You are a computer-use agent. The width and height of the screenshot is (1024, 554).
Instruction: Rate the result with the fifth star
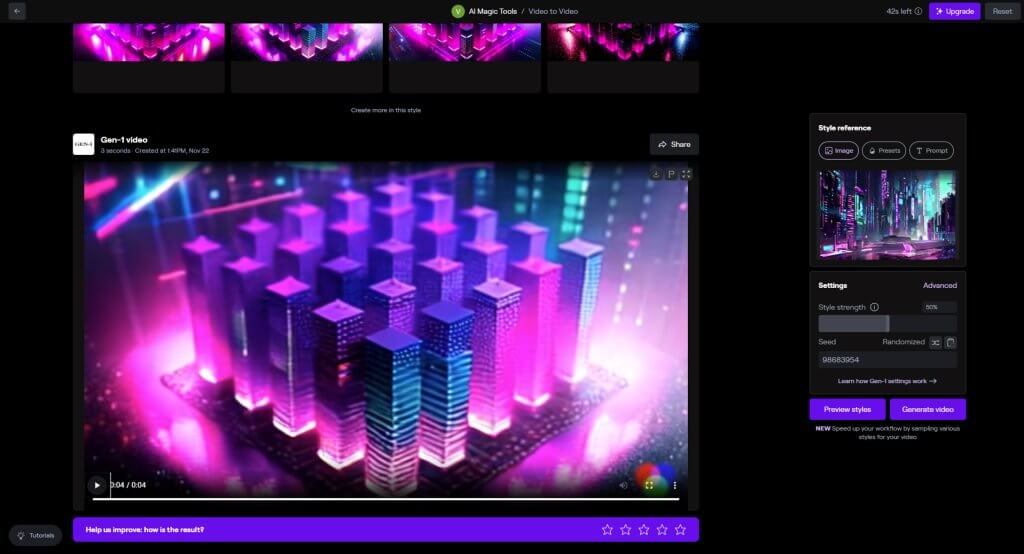(680, 529)
